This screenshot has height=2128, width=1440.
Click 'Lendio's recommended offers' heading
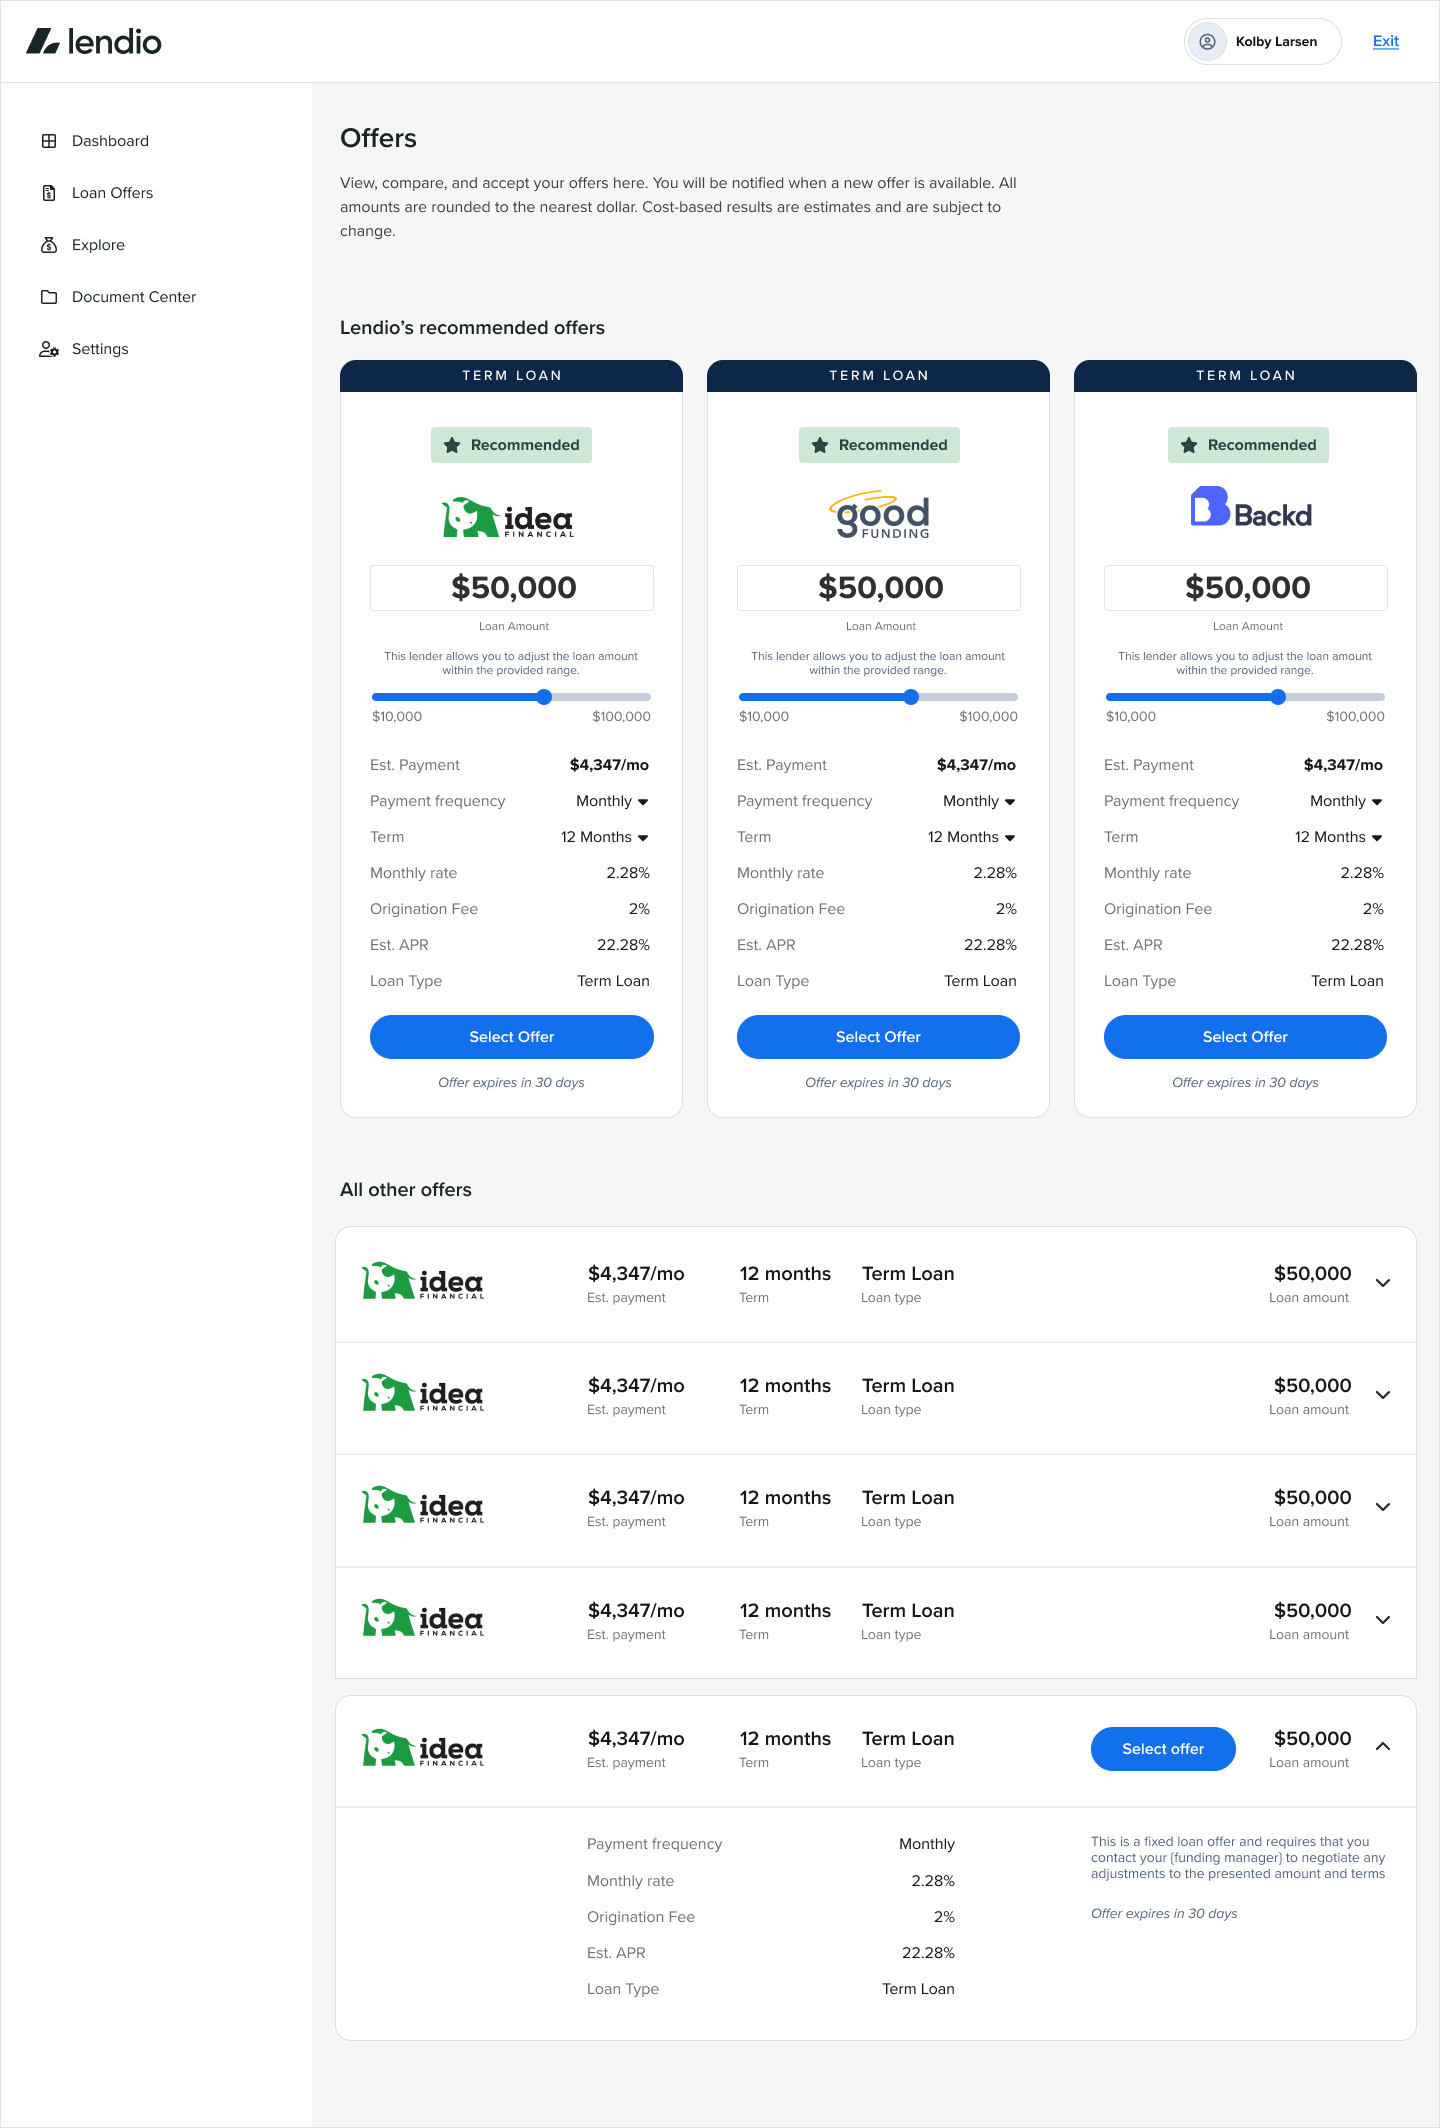click(x=472, y=328)
